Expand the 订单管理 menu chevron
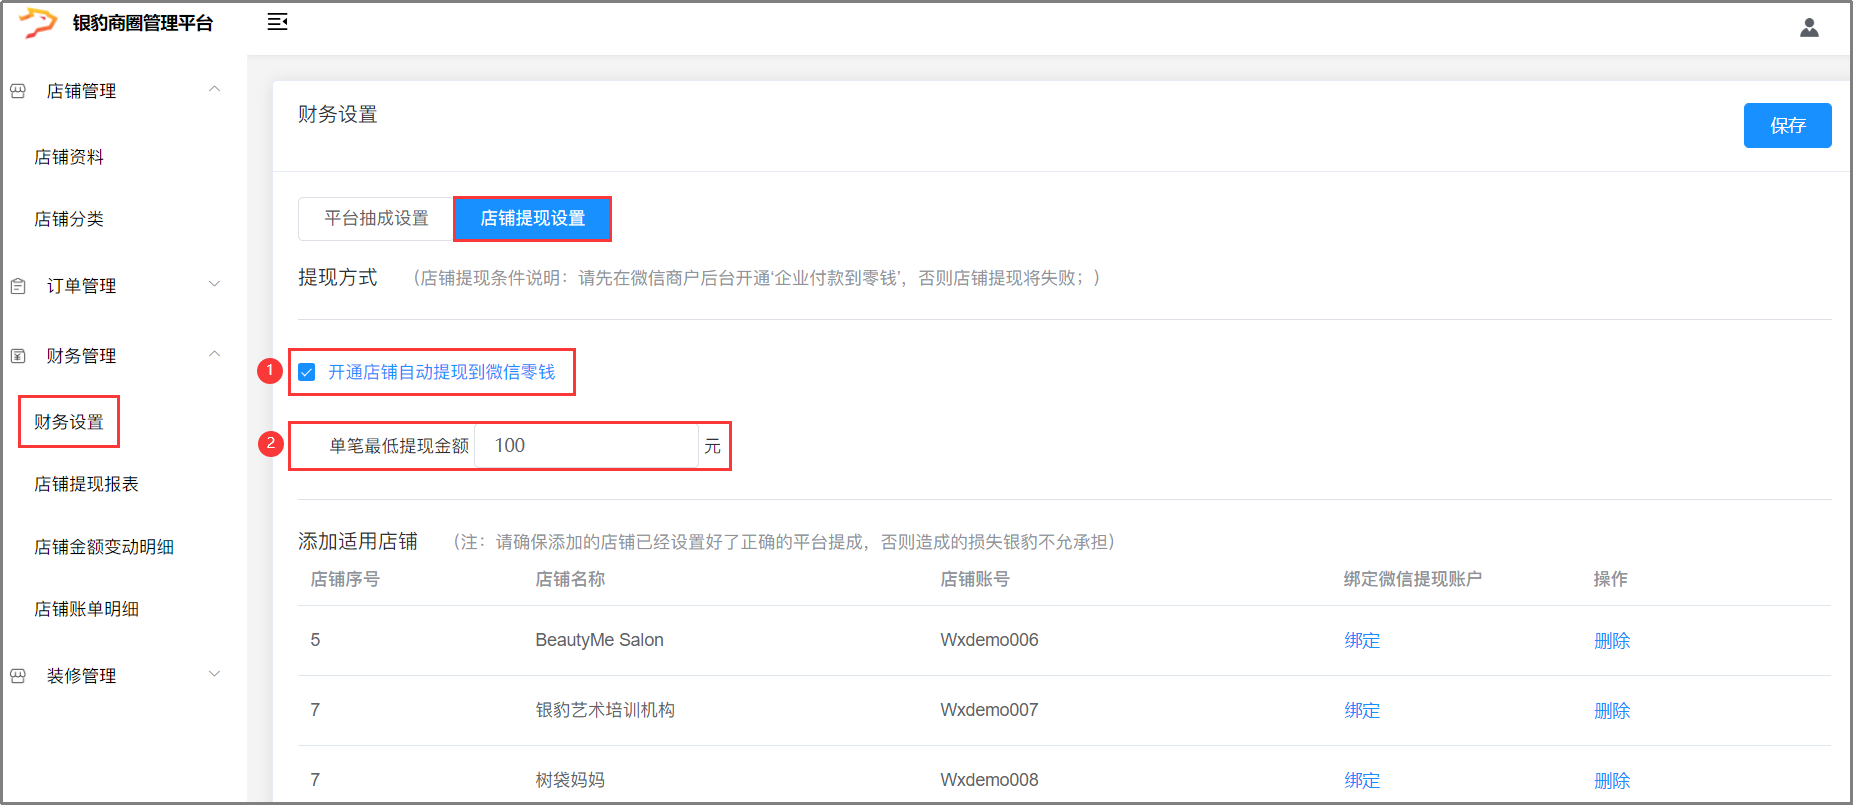 click(214, 285)
